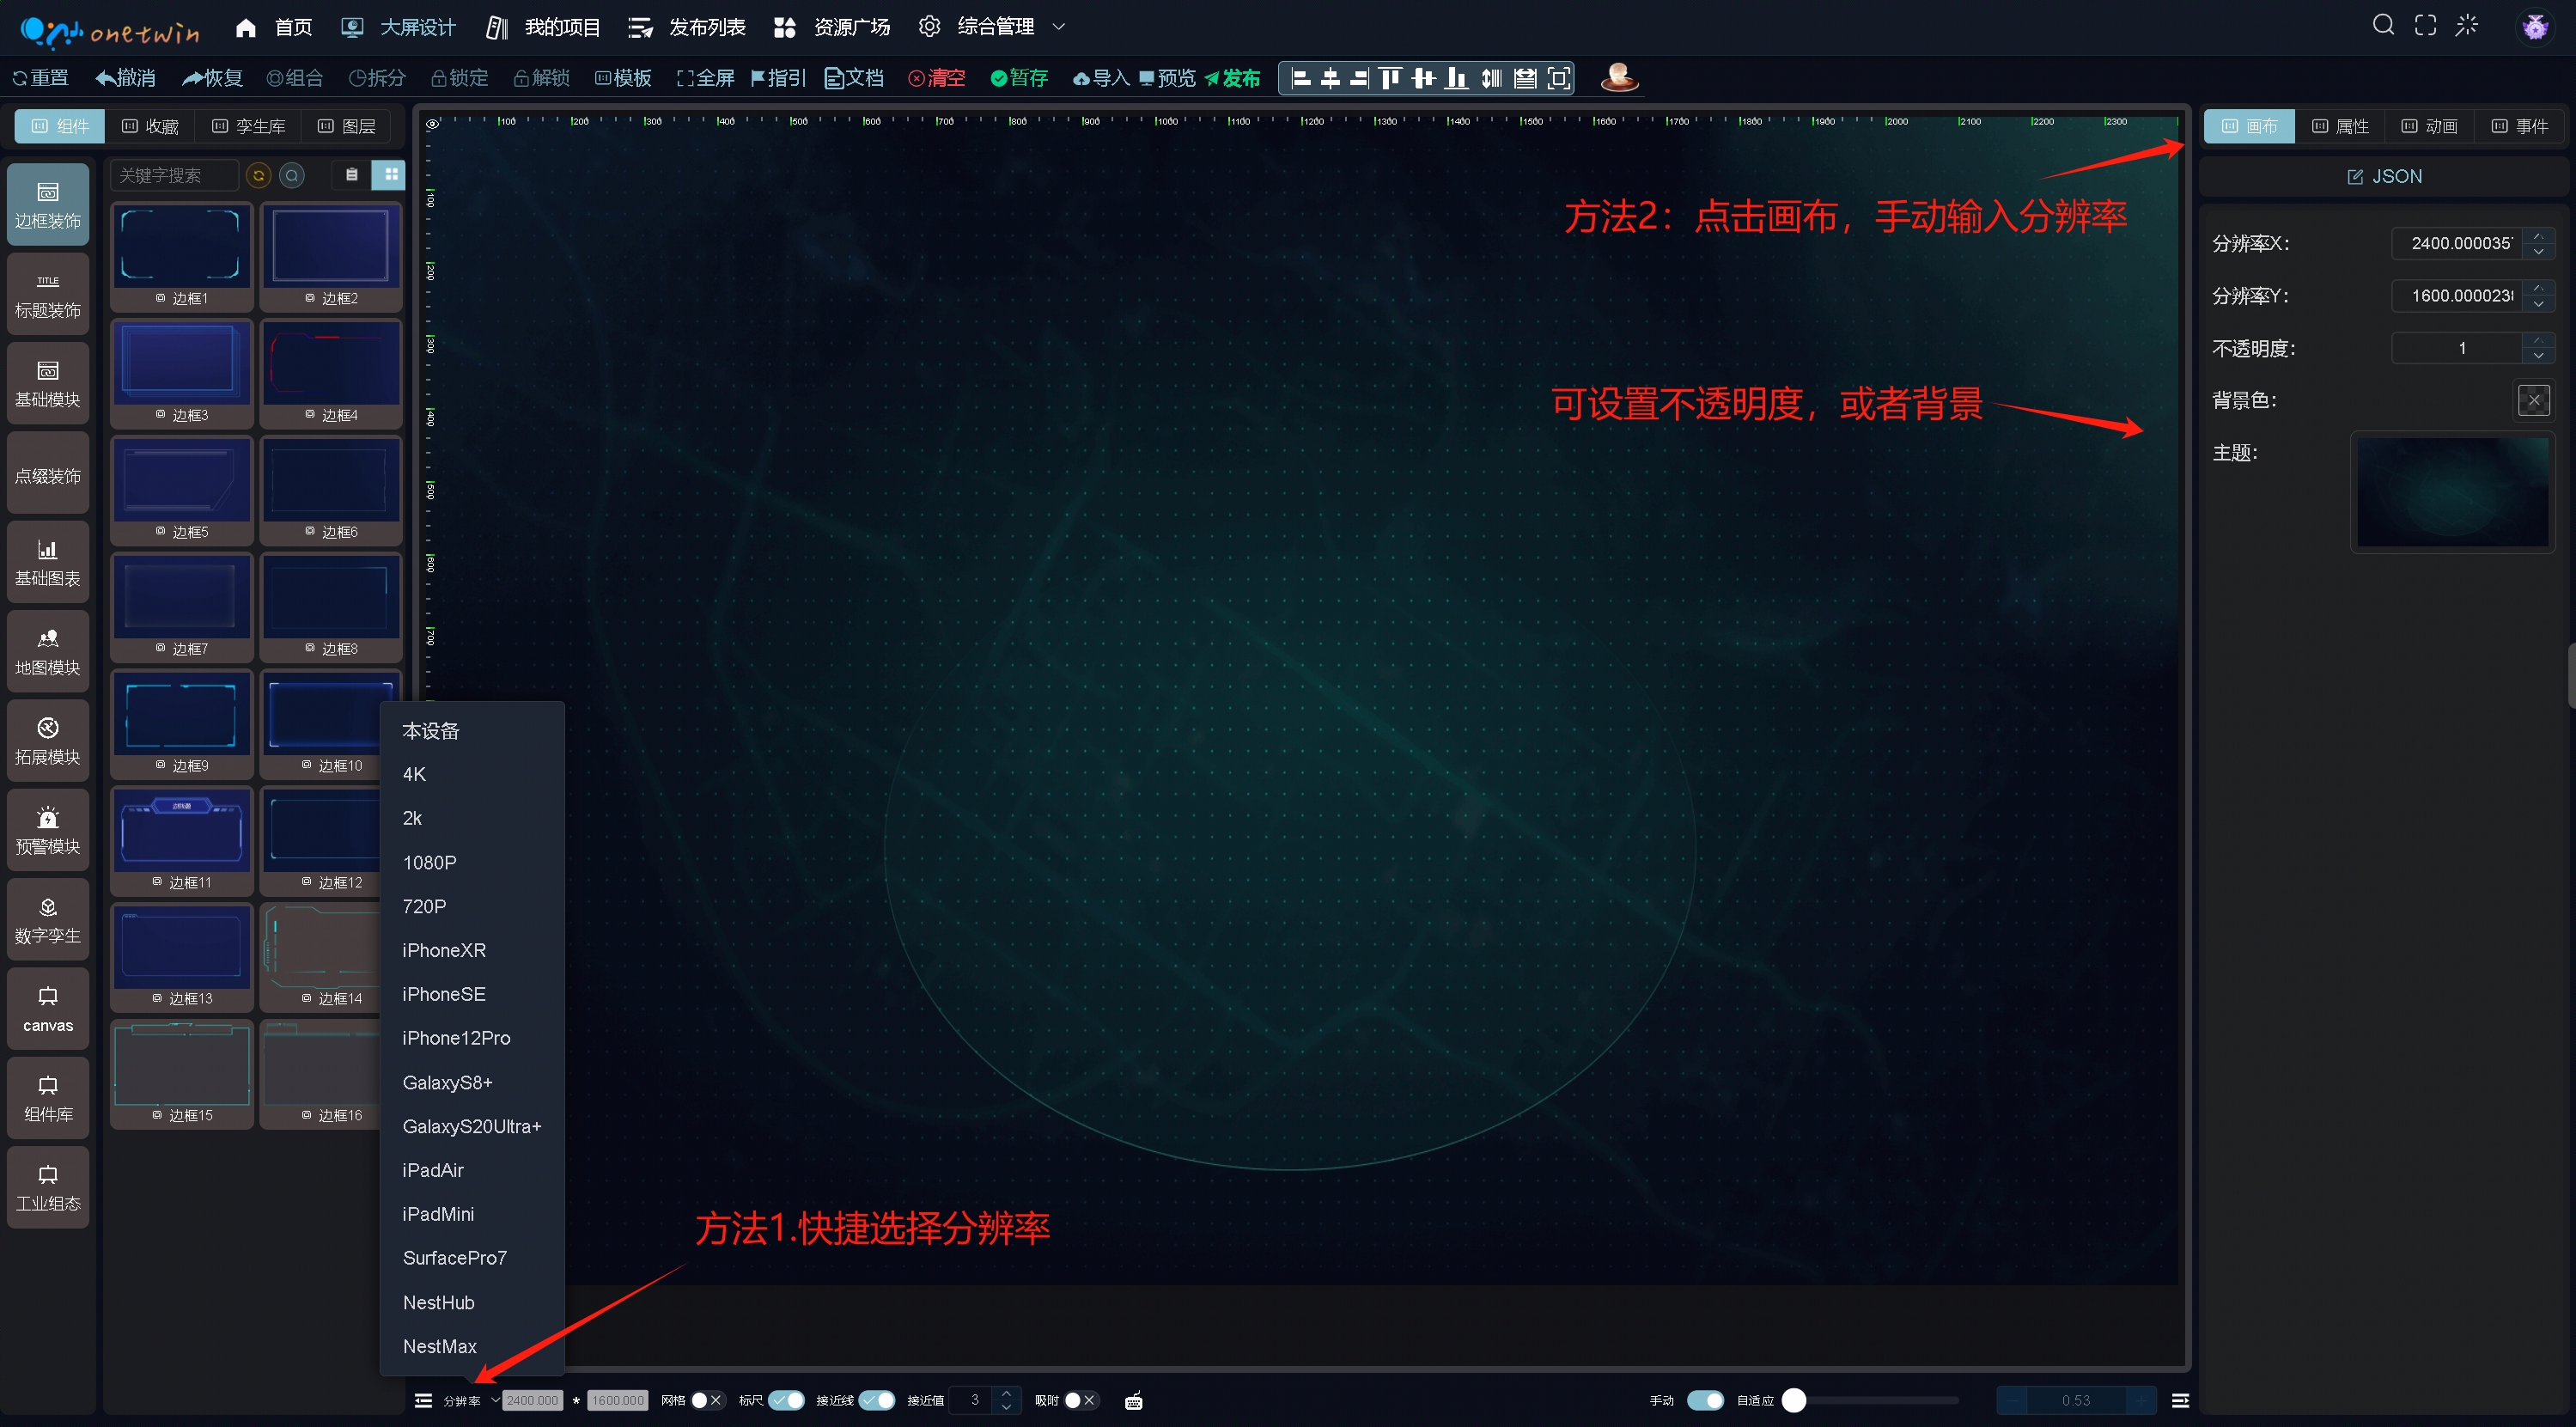
Task: Open the 边框装饰 component category
Action: click(x=48, y=205)
